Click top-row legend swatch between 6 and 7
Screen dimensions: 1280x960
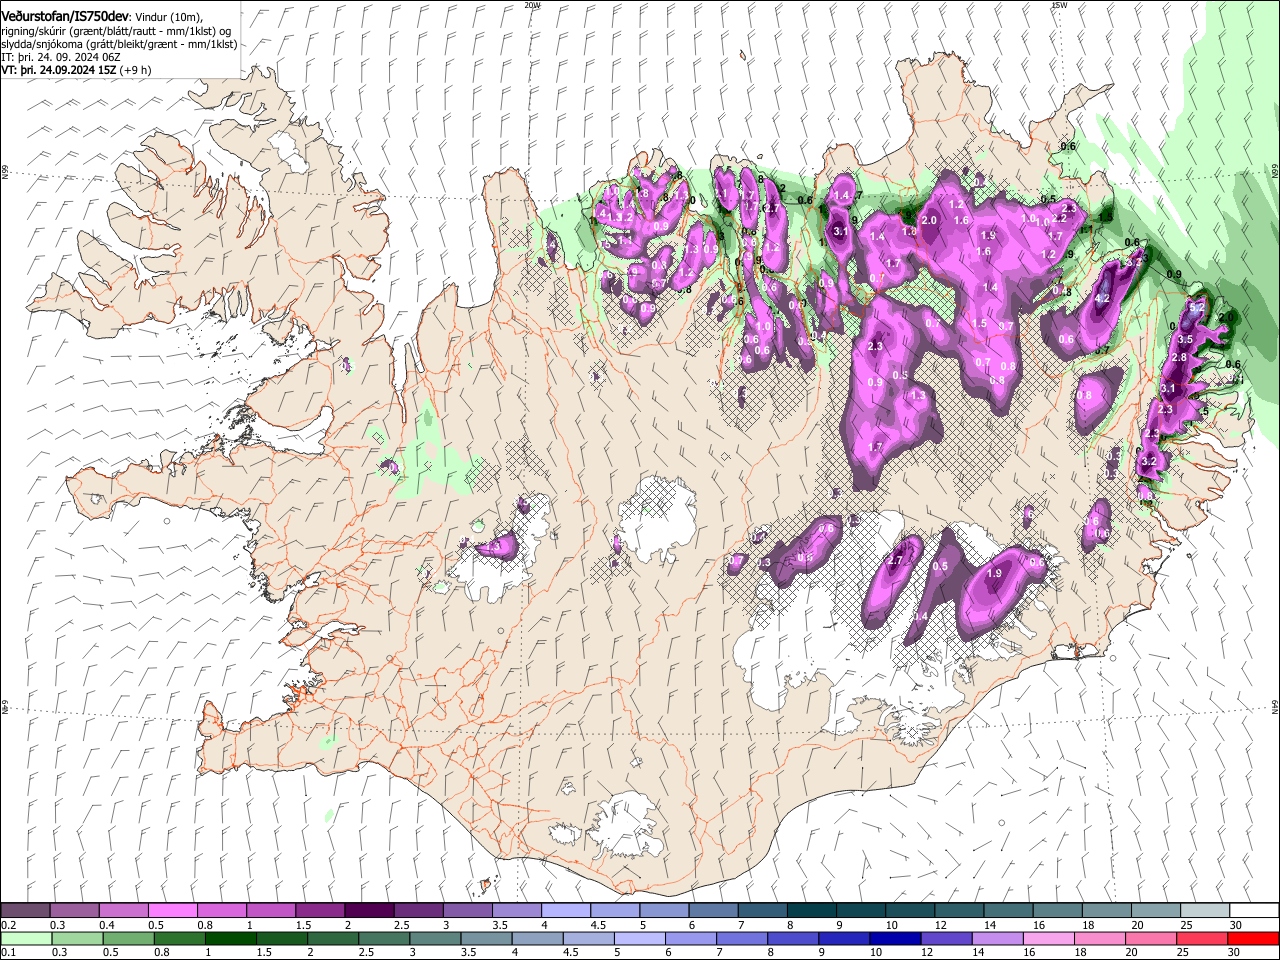coord(713,910)
